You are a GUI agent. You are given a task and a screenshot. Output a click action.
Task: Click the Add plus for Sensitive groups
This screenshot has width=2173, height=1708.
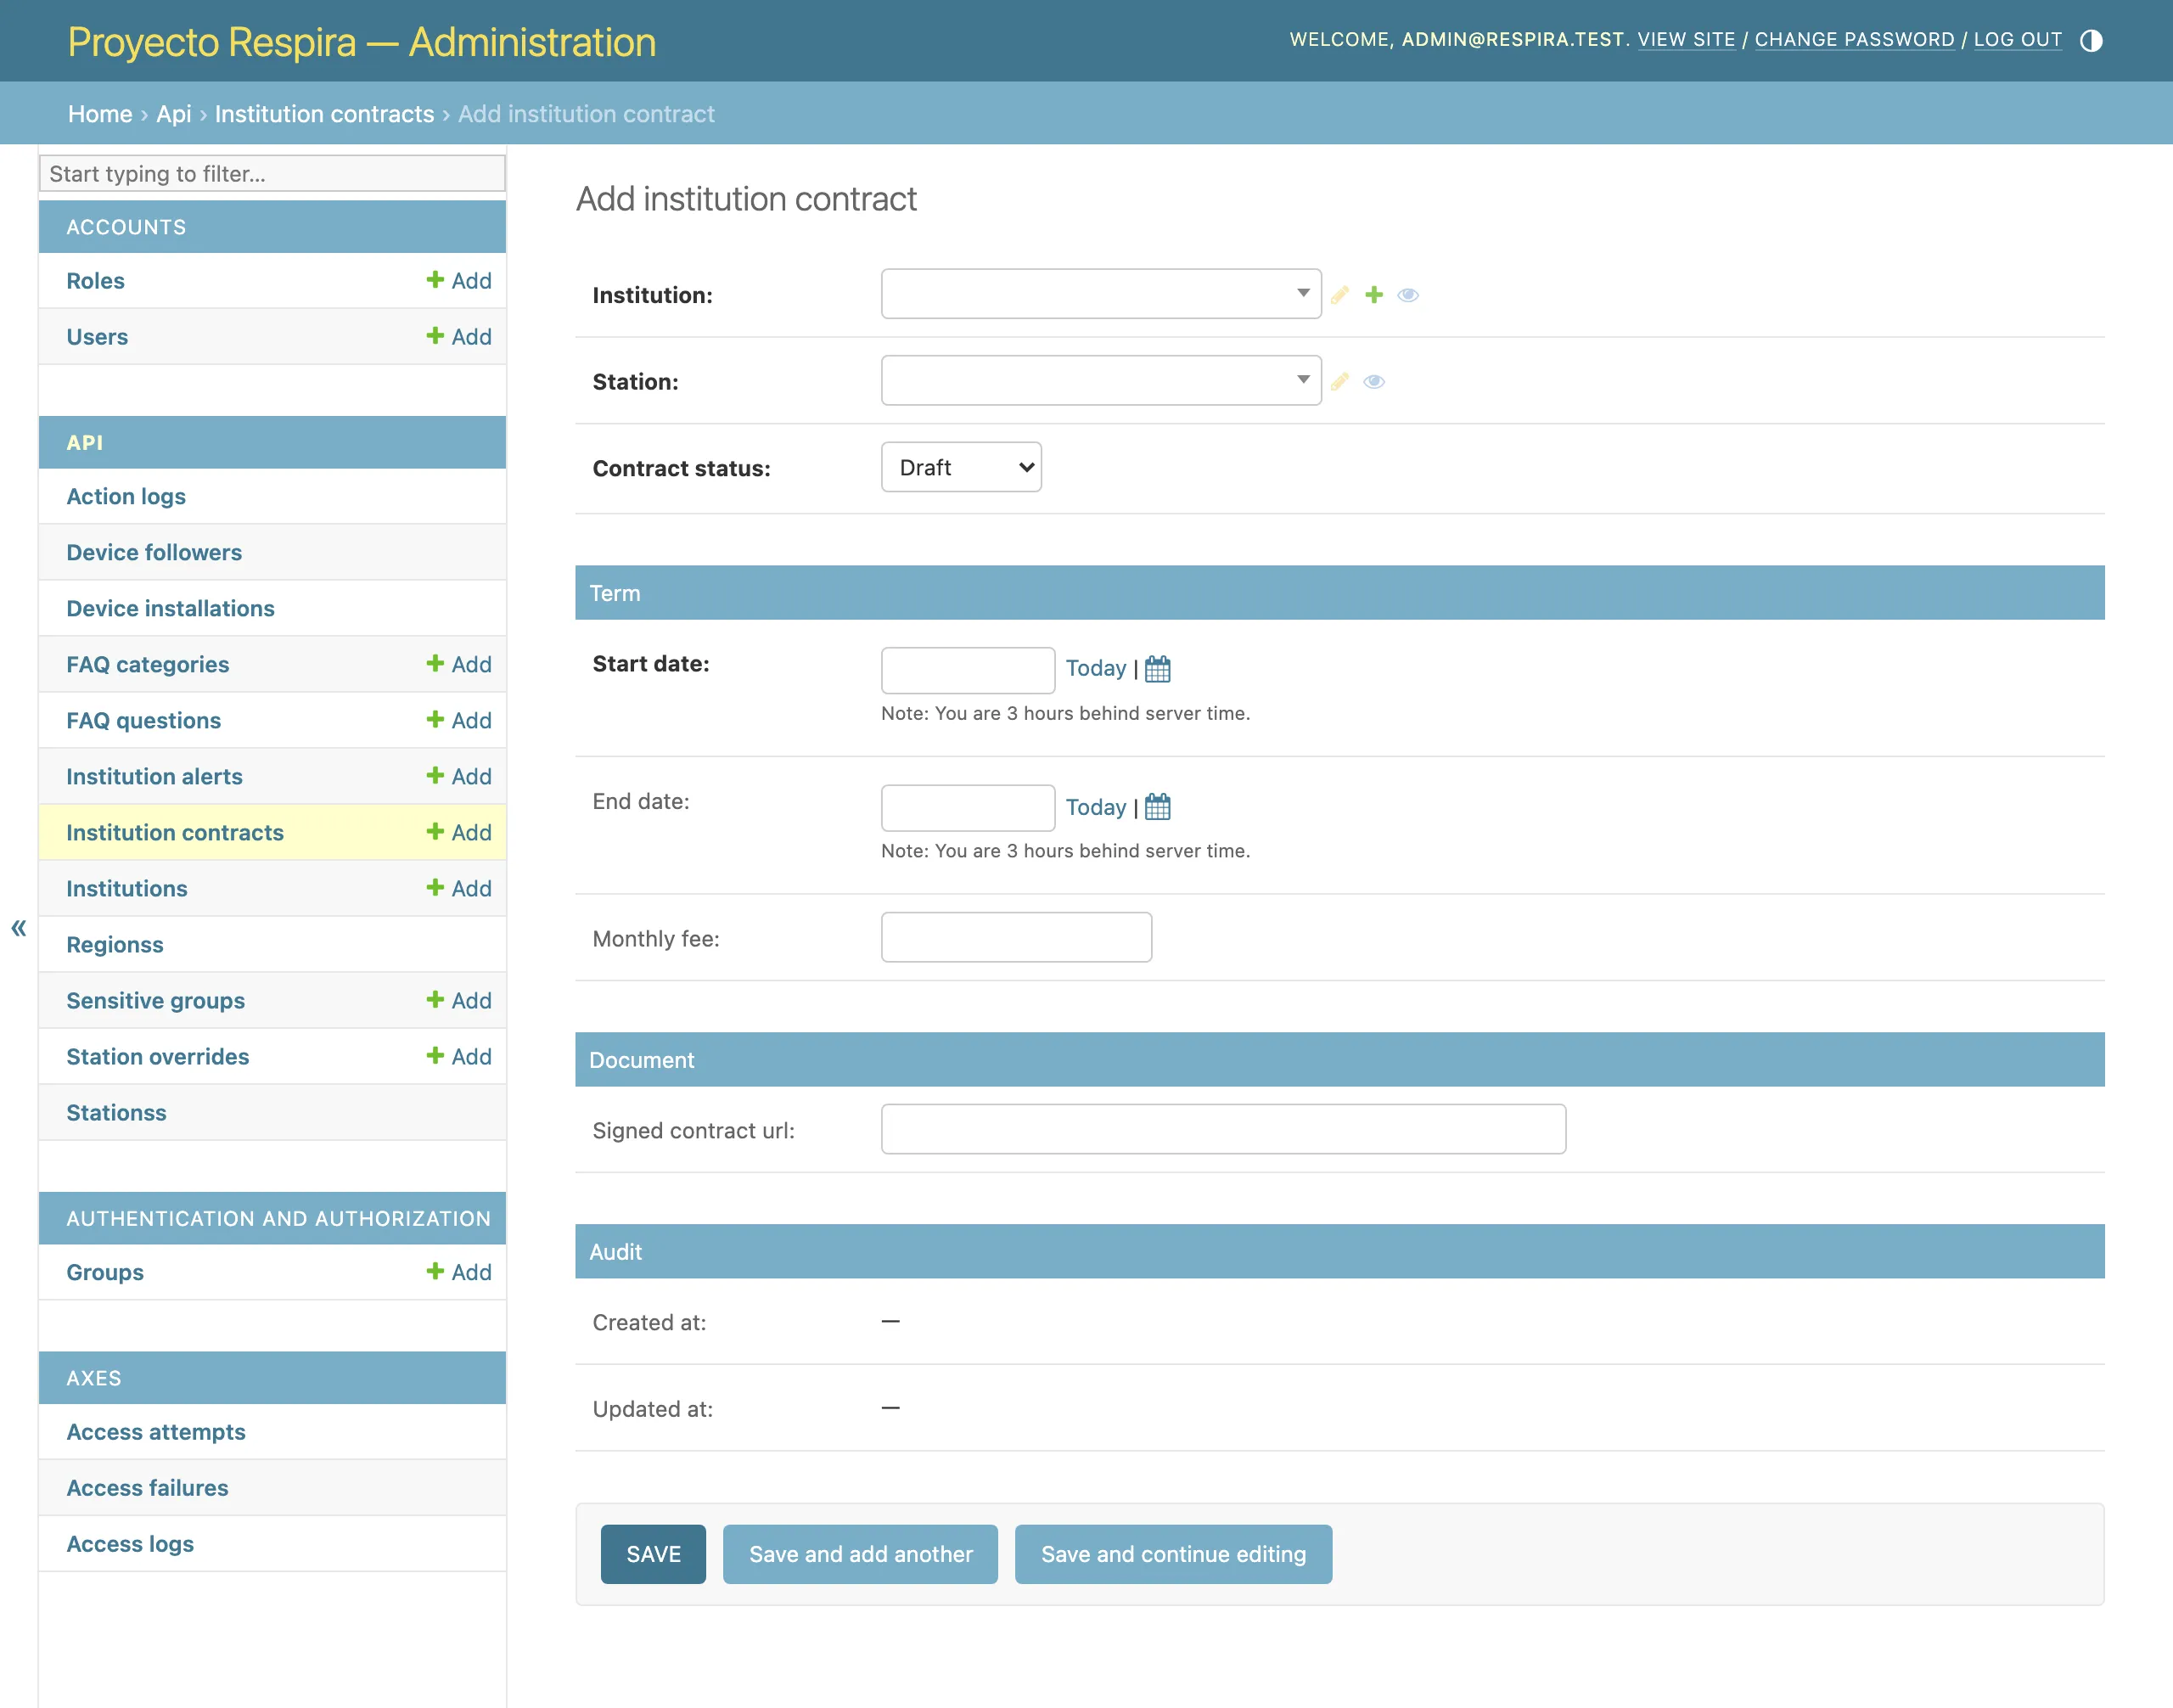(x=459, y=1000)
